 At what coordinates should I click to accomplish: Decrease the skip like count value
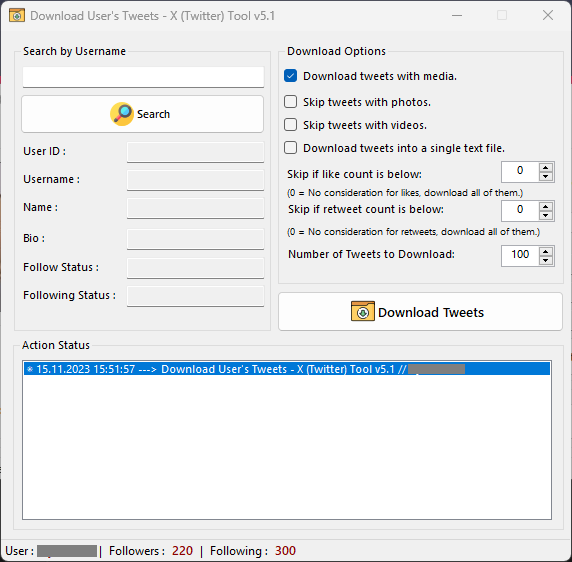pos(546,177)
